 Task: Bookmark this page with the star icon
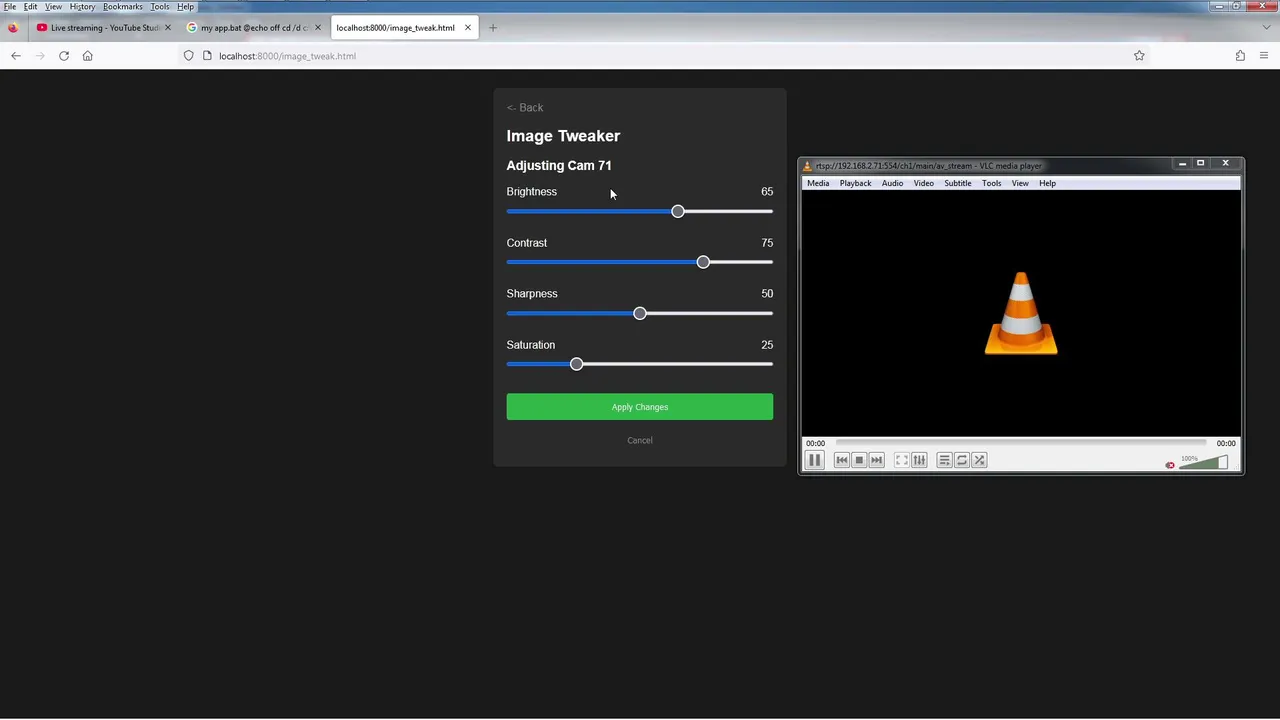click(x=1139, y=56)
